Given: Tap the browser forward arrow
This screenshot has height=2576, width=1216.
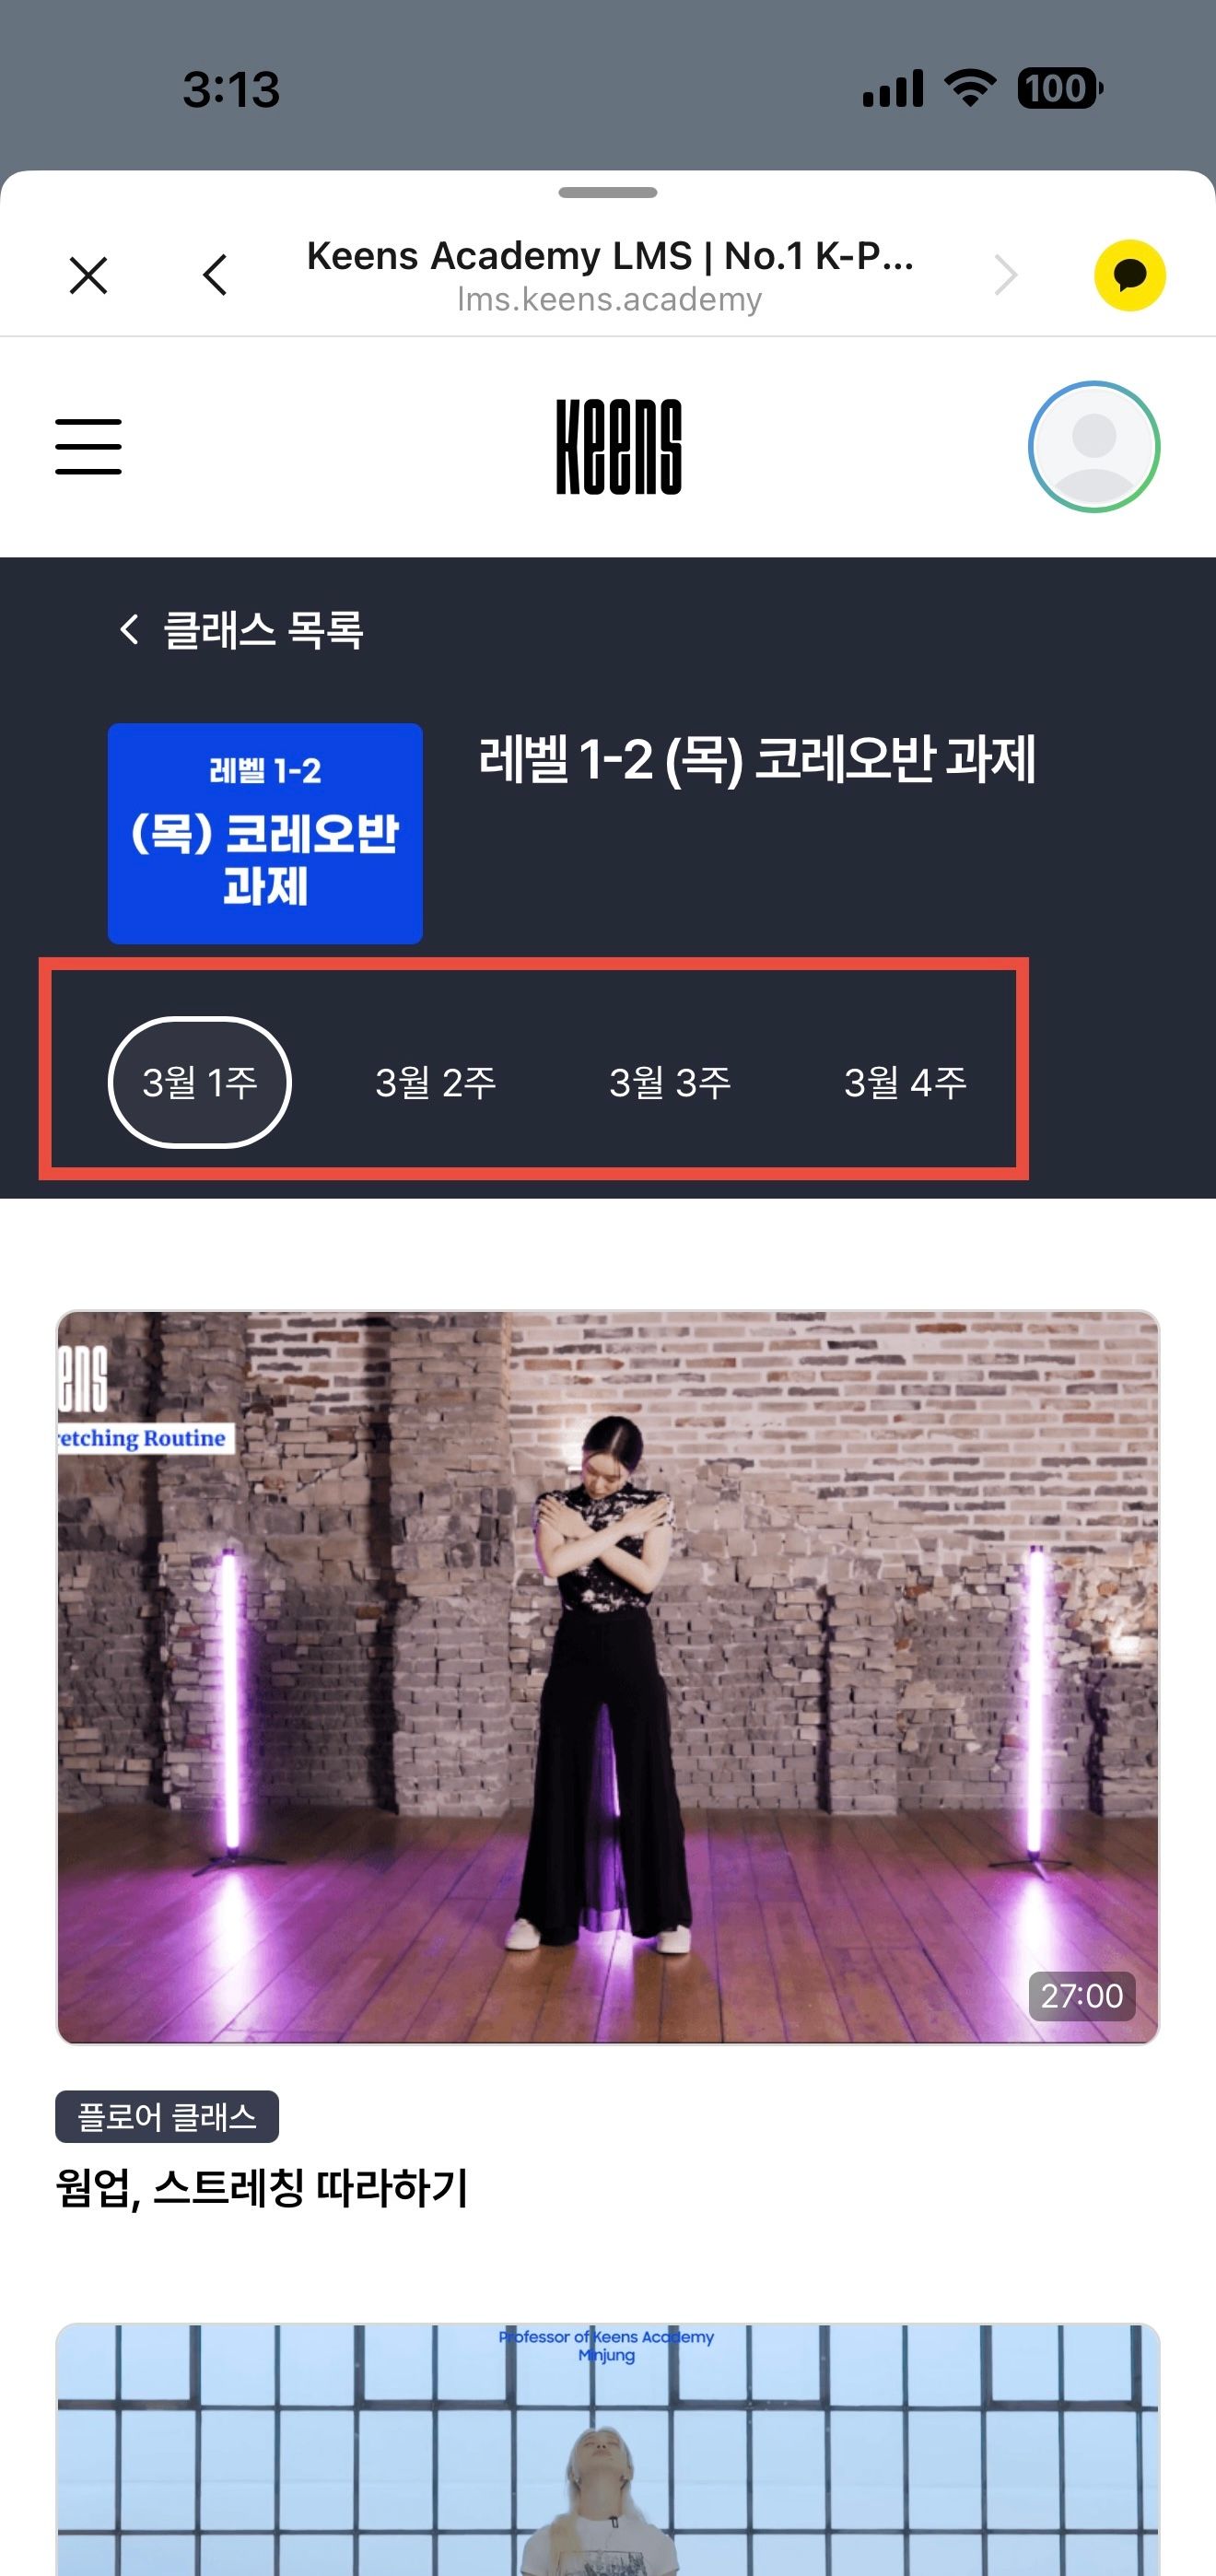Looking at the screenshot, I should (x=1006, y=275).
